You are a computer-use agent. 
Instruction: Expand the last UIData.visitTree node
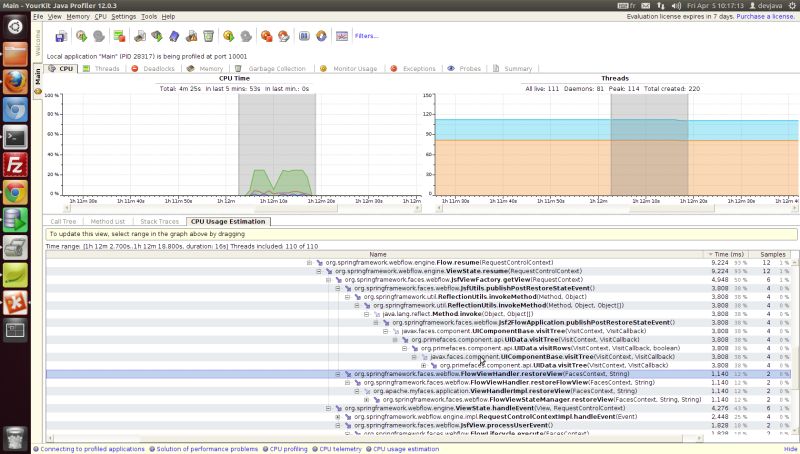423,365
